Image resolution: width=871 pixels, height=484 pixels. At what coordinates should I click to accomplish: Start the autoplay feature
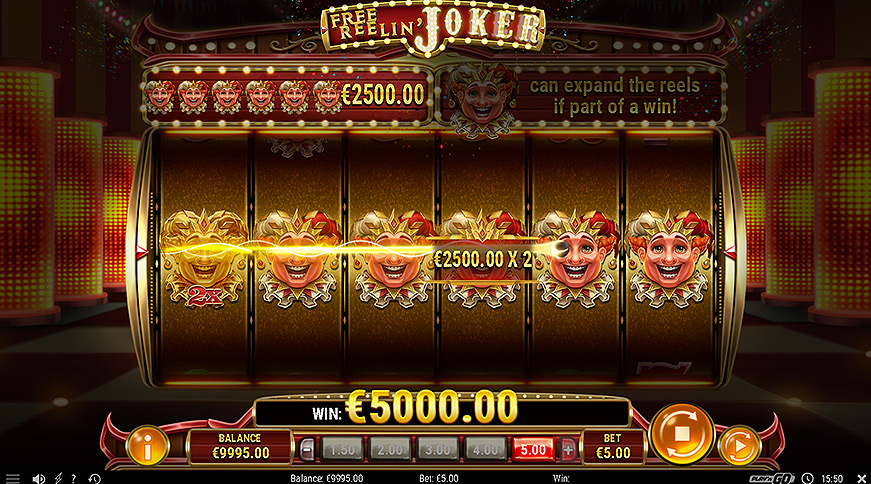click(739, 445)
